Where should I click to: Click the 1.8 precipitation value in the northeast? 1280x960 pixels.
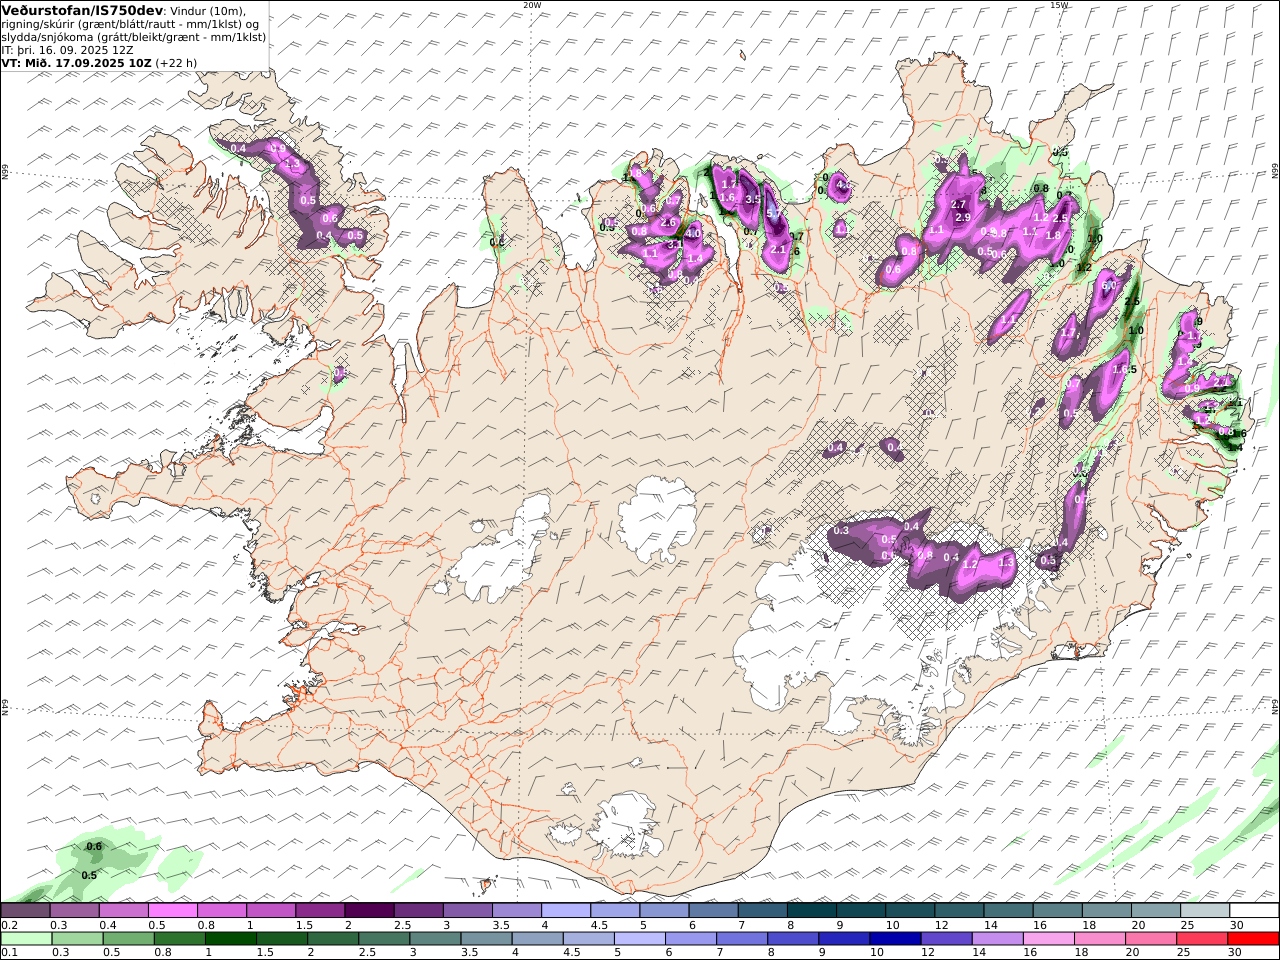tap(1053, 236)
